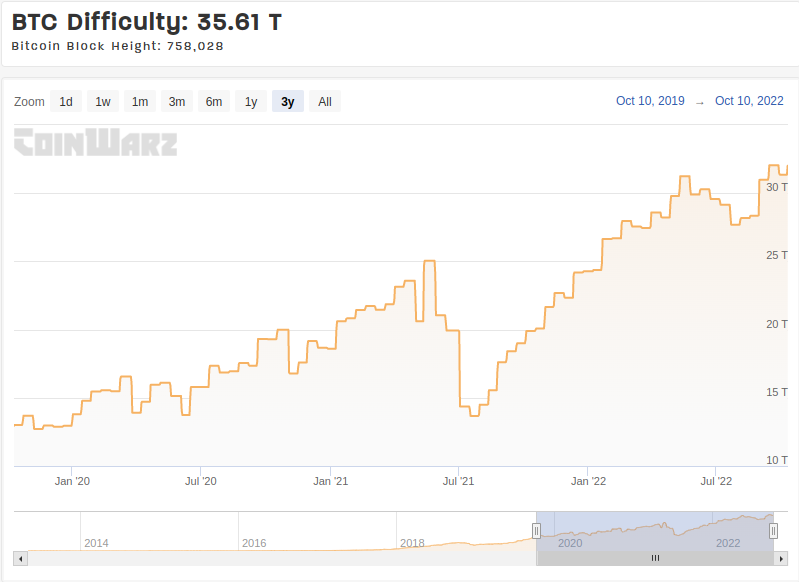The width and height of the screenshot is (799, 582).
Task: Select the 3m zoom range
Action: pyautogui.click(x=177, y=101)
